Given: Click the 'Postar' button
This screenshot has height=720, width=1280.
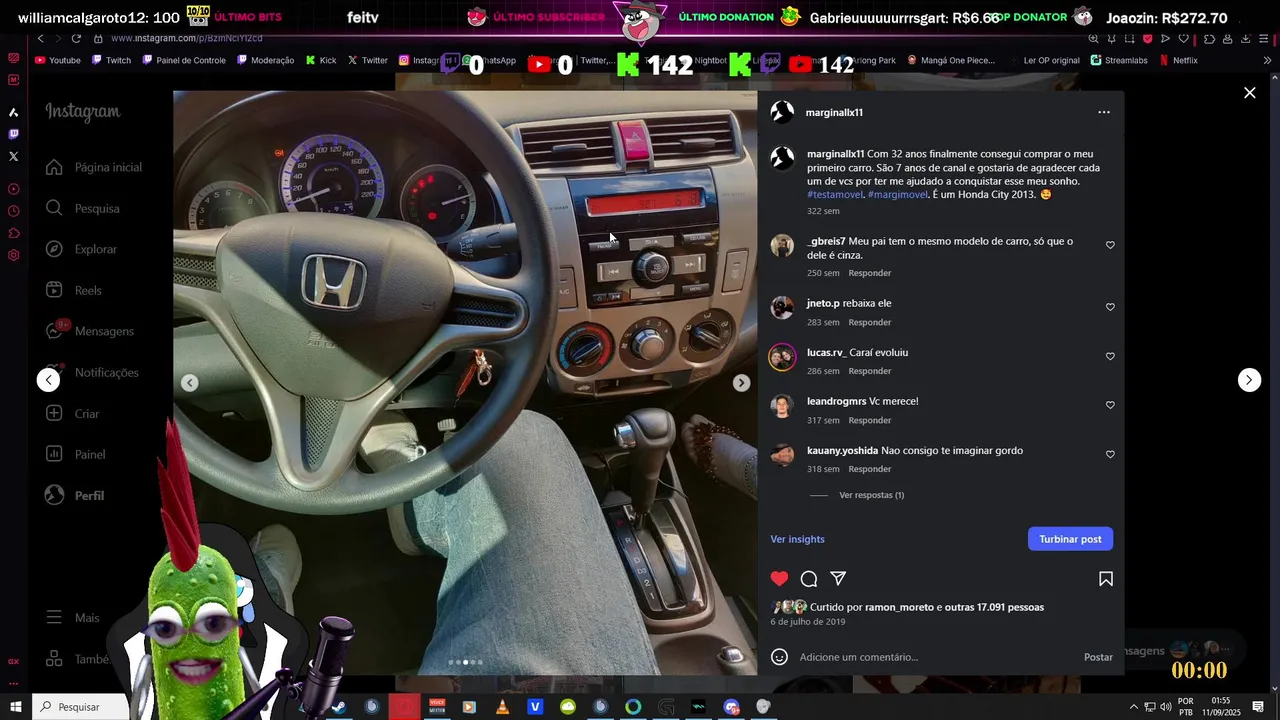Looking at the screenshot, I should click(x=1098, y=657).
